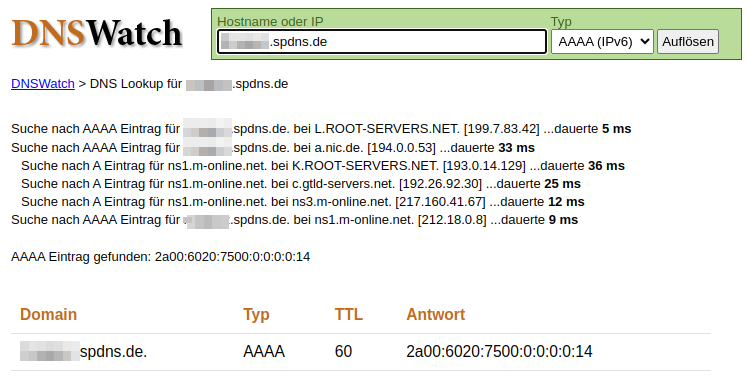Viewport: 750px width, 387px height.
Task: Click the K.ROOT-SERVERS.NET lookup line
Action: point(323,166)
